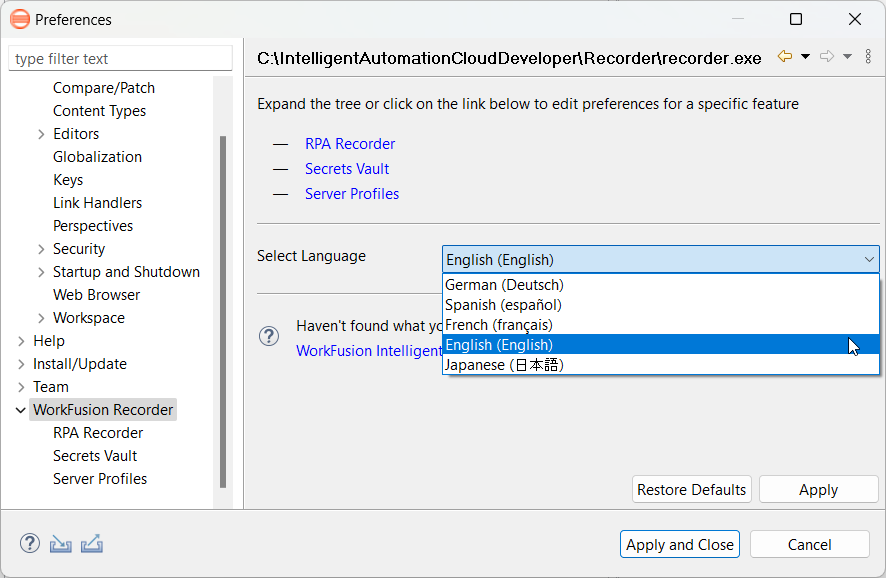Expand the Team tree node
The image size is (886, 578).
coord(21,387)
